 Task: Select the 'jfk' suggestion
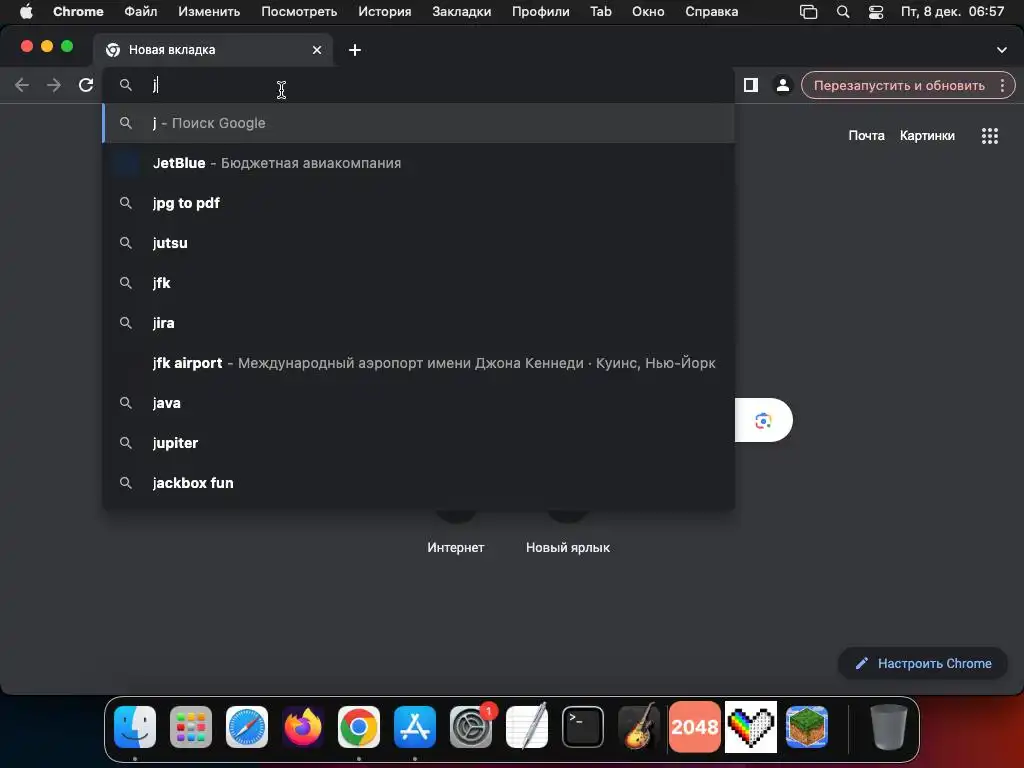click(x=419, y=283)
